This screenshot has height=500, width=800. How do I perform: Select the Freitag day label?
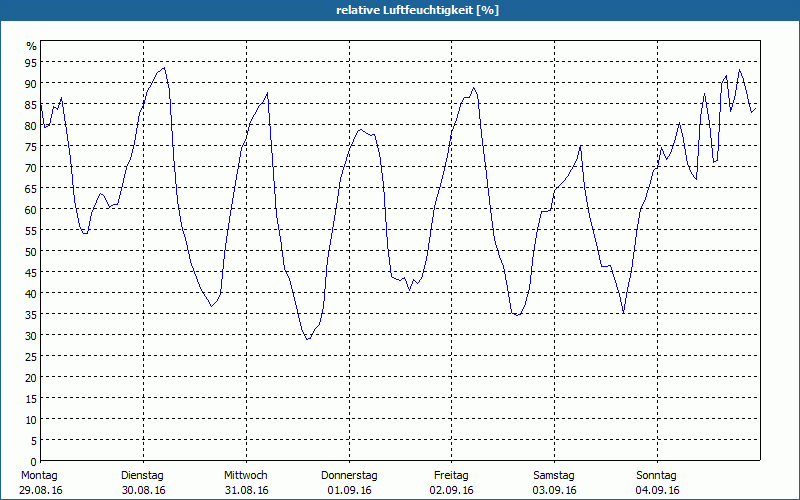451,475
